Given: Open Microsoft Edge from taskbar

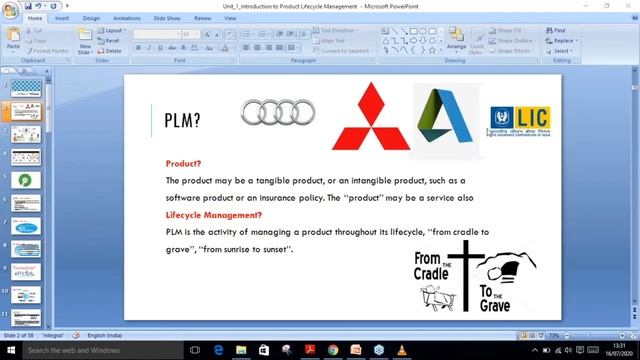Looking at the screenshot, I should pos(218,350).
